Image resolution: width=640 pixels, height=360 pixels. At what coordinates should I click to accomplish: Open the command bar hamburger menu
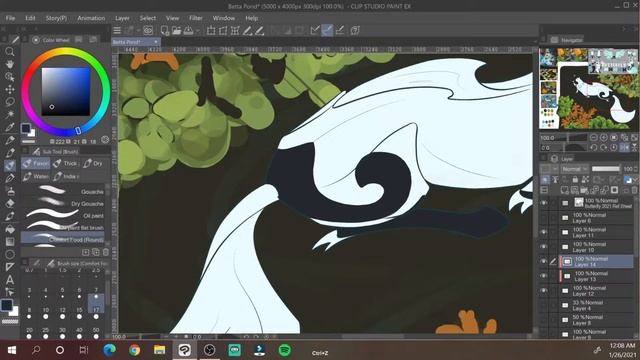[x=117, y=31]
